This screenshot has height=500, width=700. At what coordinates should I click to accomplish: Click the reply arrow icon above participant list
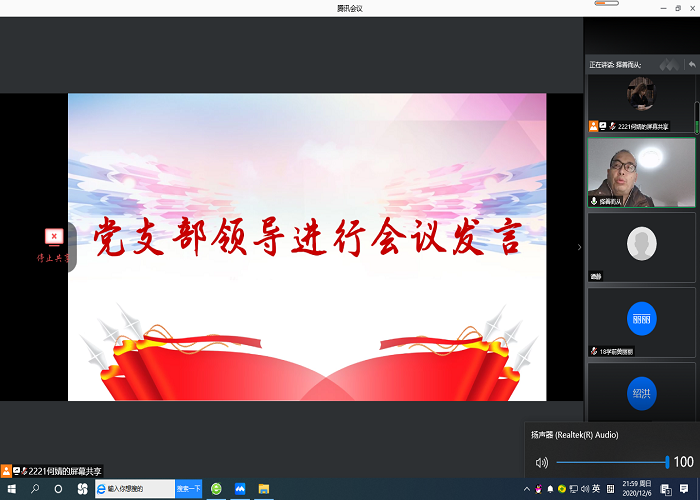[x=691, y=64]
